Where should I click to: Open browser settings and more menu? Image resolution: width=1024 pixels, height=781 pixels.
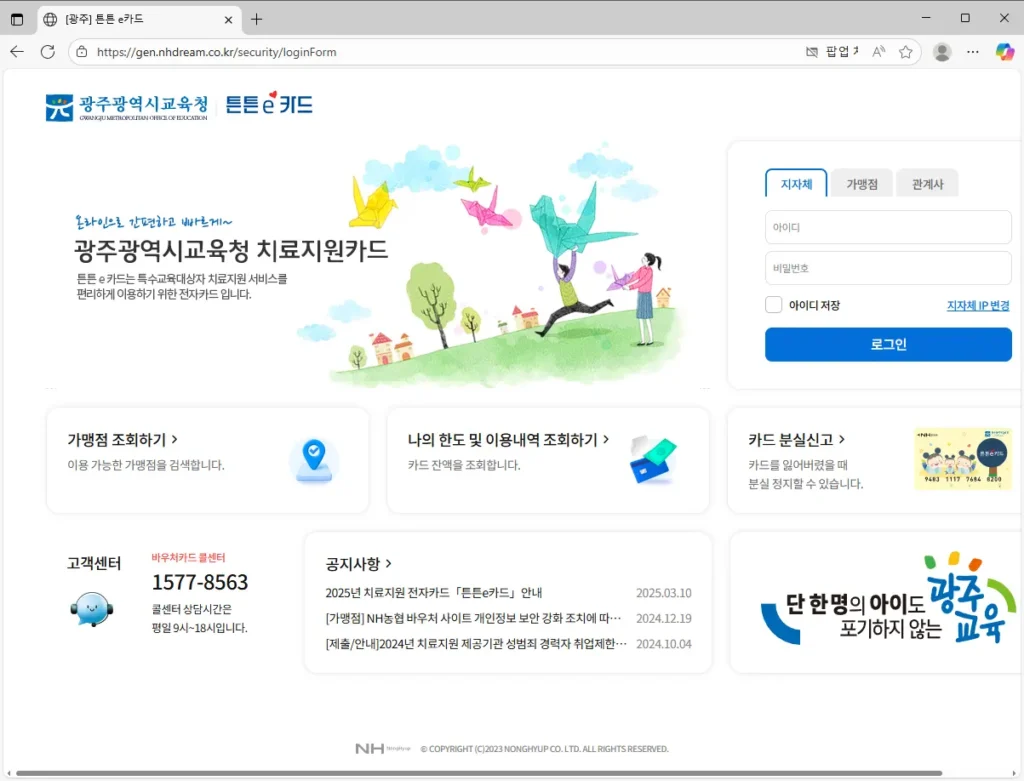pyautogui.click(x=972, y=52)
